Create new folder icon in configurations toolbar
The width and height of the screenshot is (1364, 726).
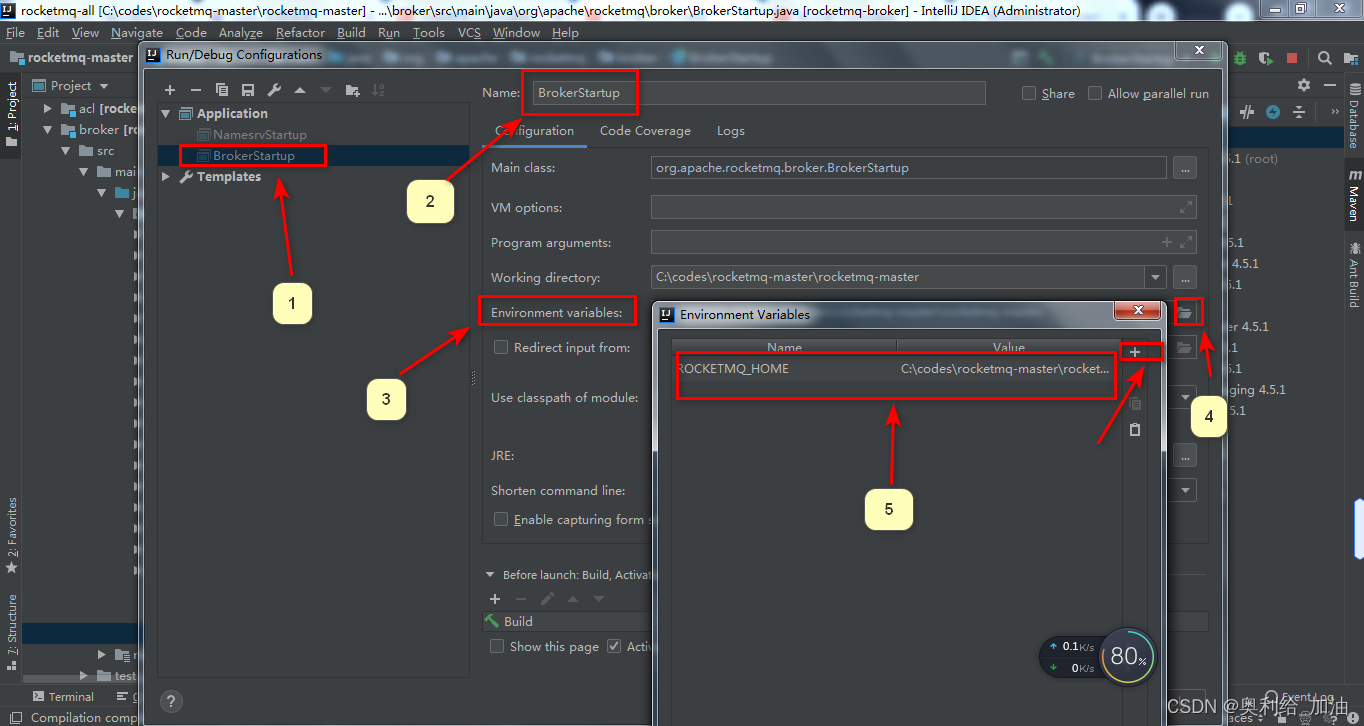(352, 90)
